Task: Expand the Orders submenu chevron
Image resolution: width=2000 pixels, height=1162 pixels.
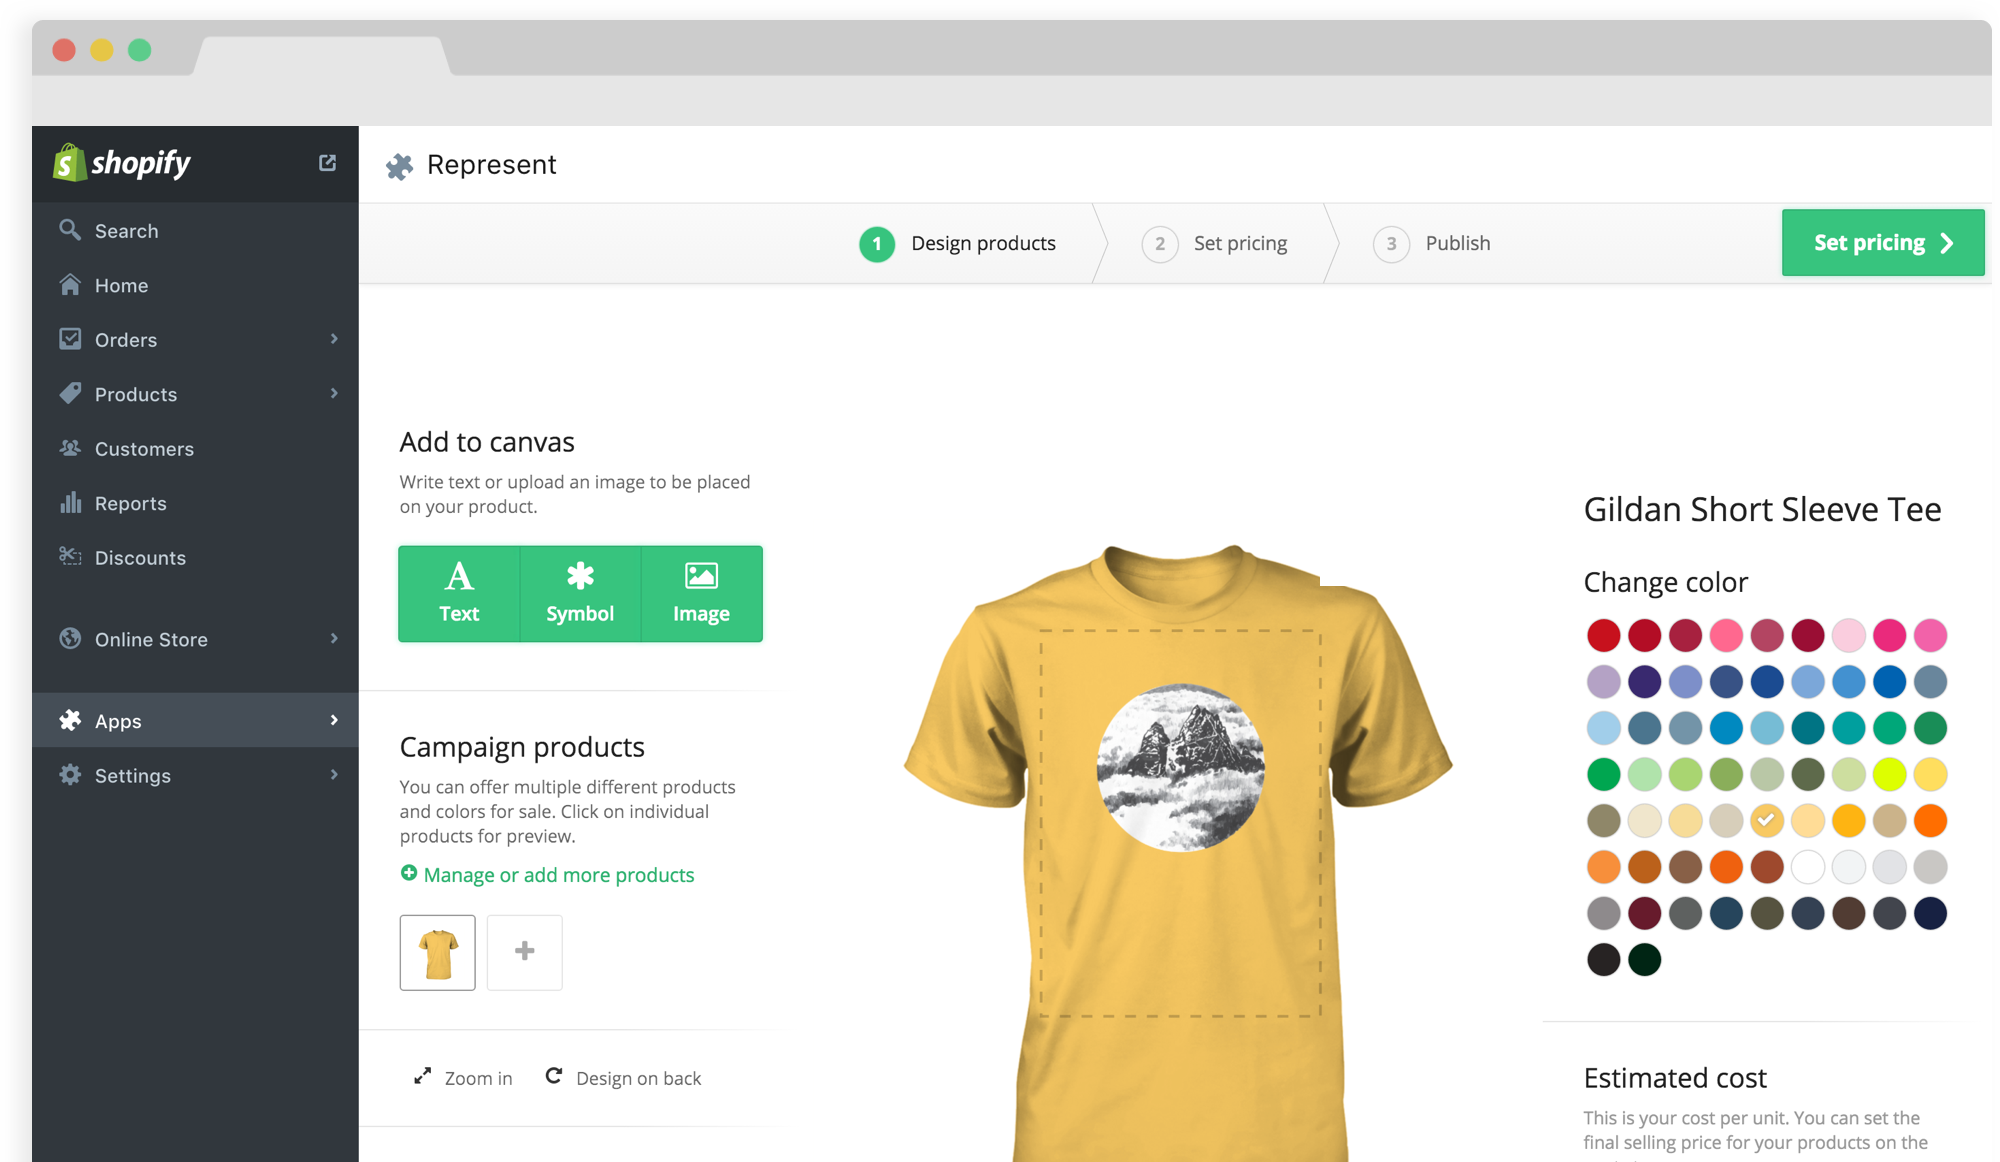Action: (334, 339)
